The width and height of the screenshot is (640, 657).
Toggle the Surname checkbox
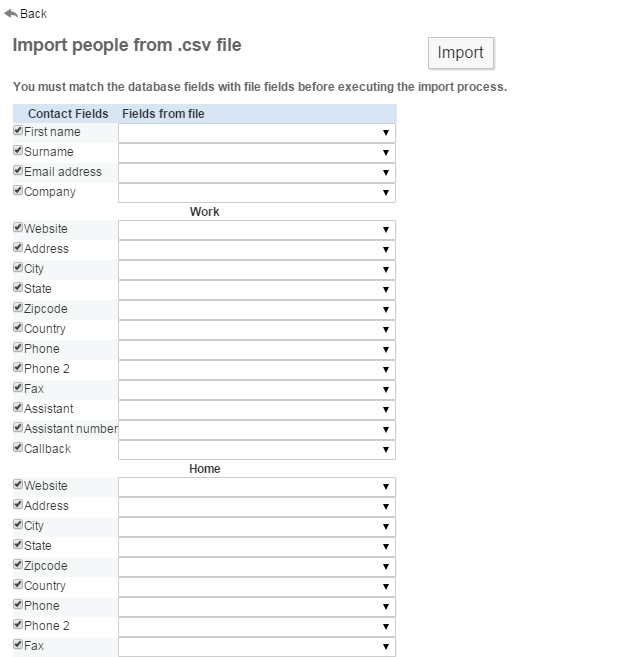coord(18,151)
